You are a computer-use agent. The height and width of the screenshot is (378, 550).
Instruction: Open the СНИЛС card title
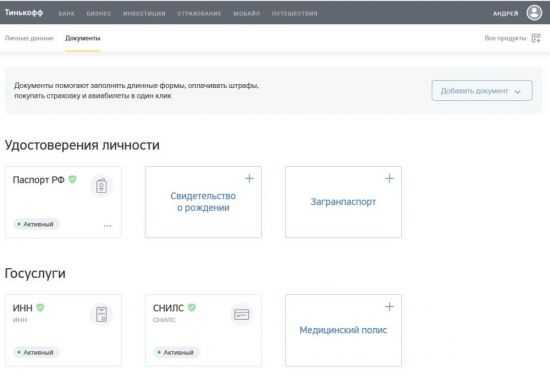tap(168, 308)
